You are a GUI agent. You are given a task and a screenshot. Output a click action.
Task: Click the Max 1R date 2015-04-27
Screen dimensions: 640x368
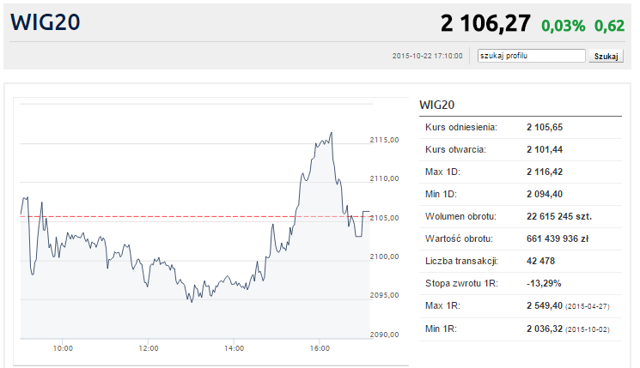587,306
